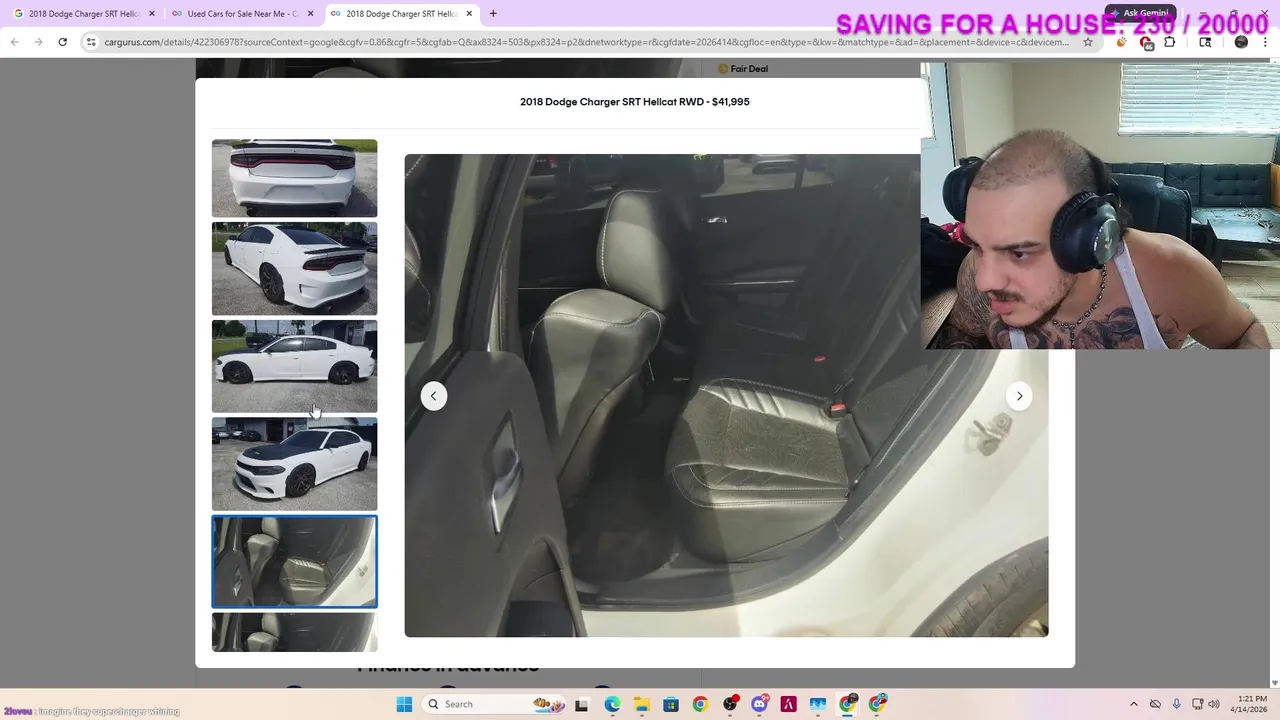Open the blue monitor app on taskbar

[x=818, y=704]
